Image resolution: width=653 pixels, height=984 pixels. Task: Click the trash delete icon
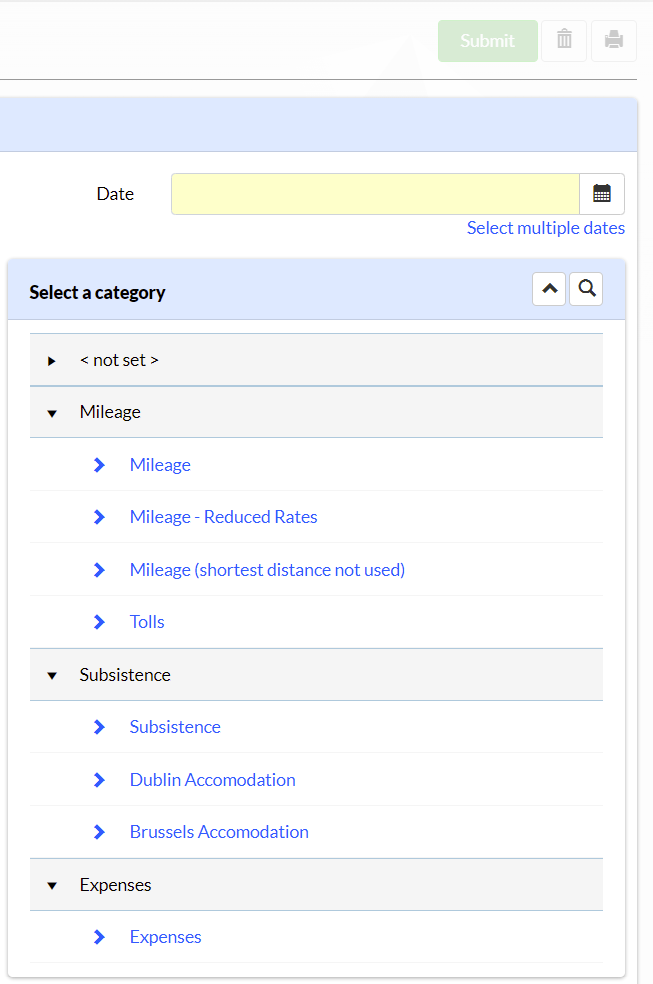pos(564,41)
